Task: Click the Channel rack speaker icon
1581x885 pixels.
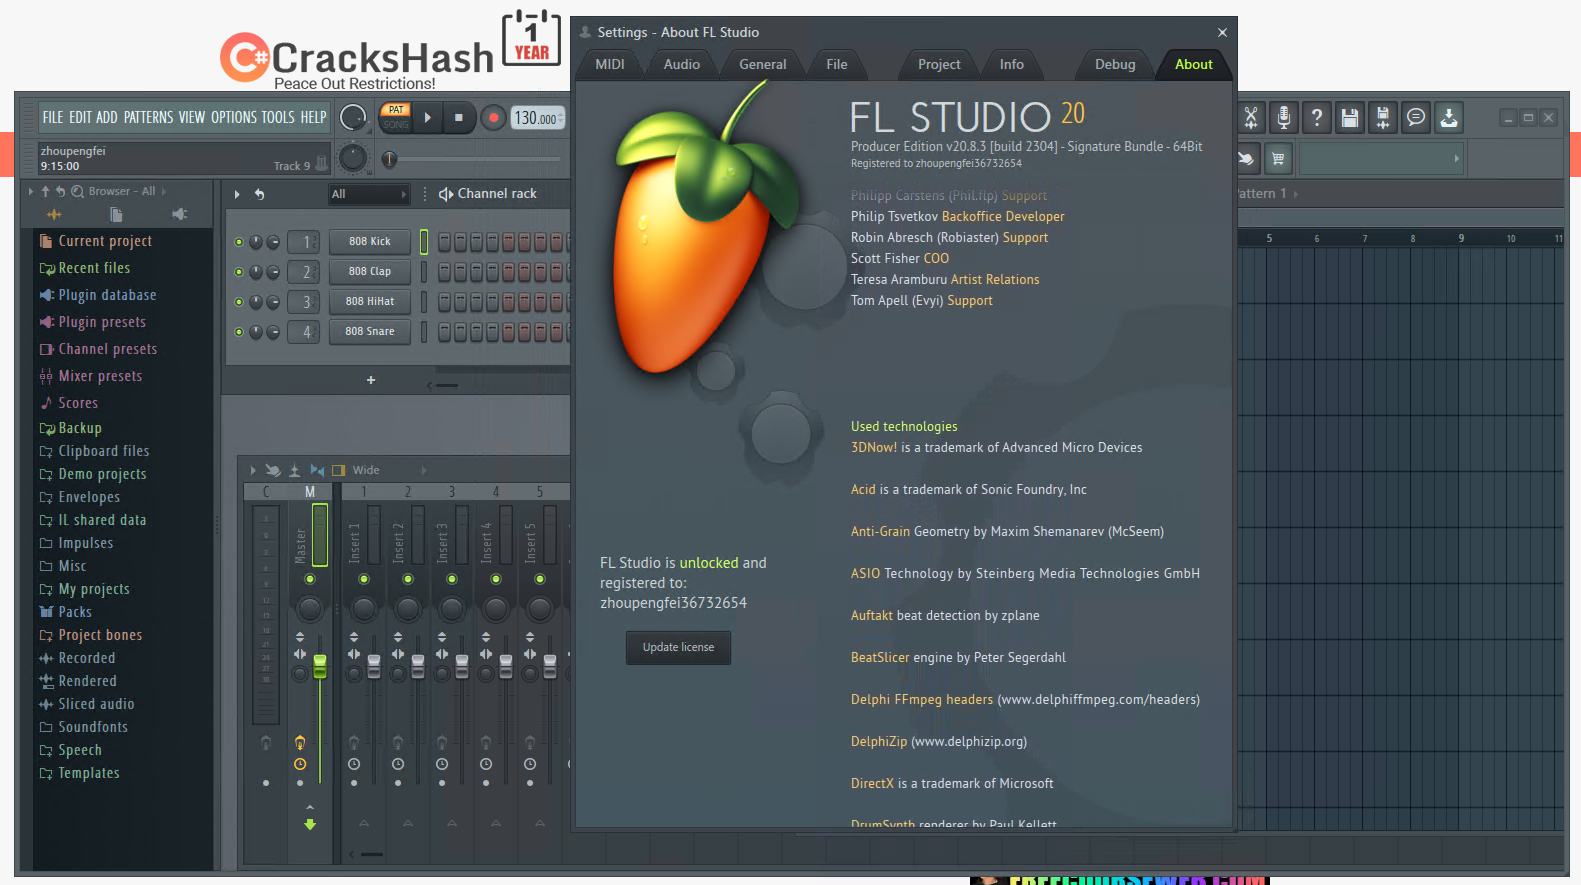Action: pyautogui.click(x=446, y=194)
